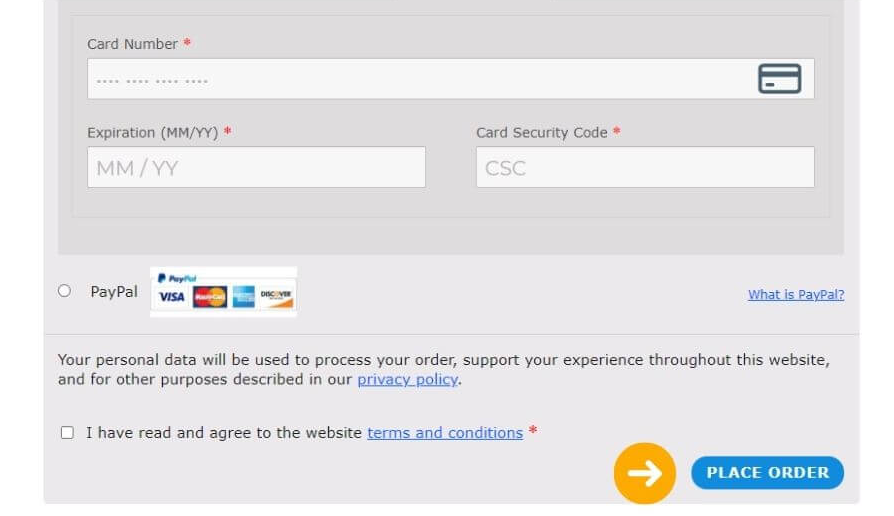Click the Card Security Code label

[x=542, y=132]
